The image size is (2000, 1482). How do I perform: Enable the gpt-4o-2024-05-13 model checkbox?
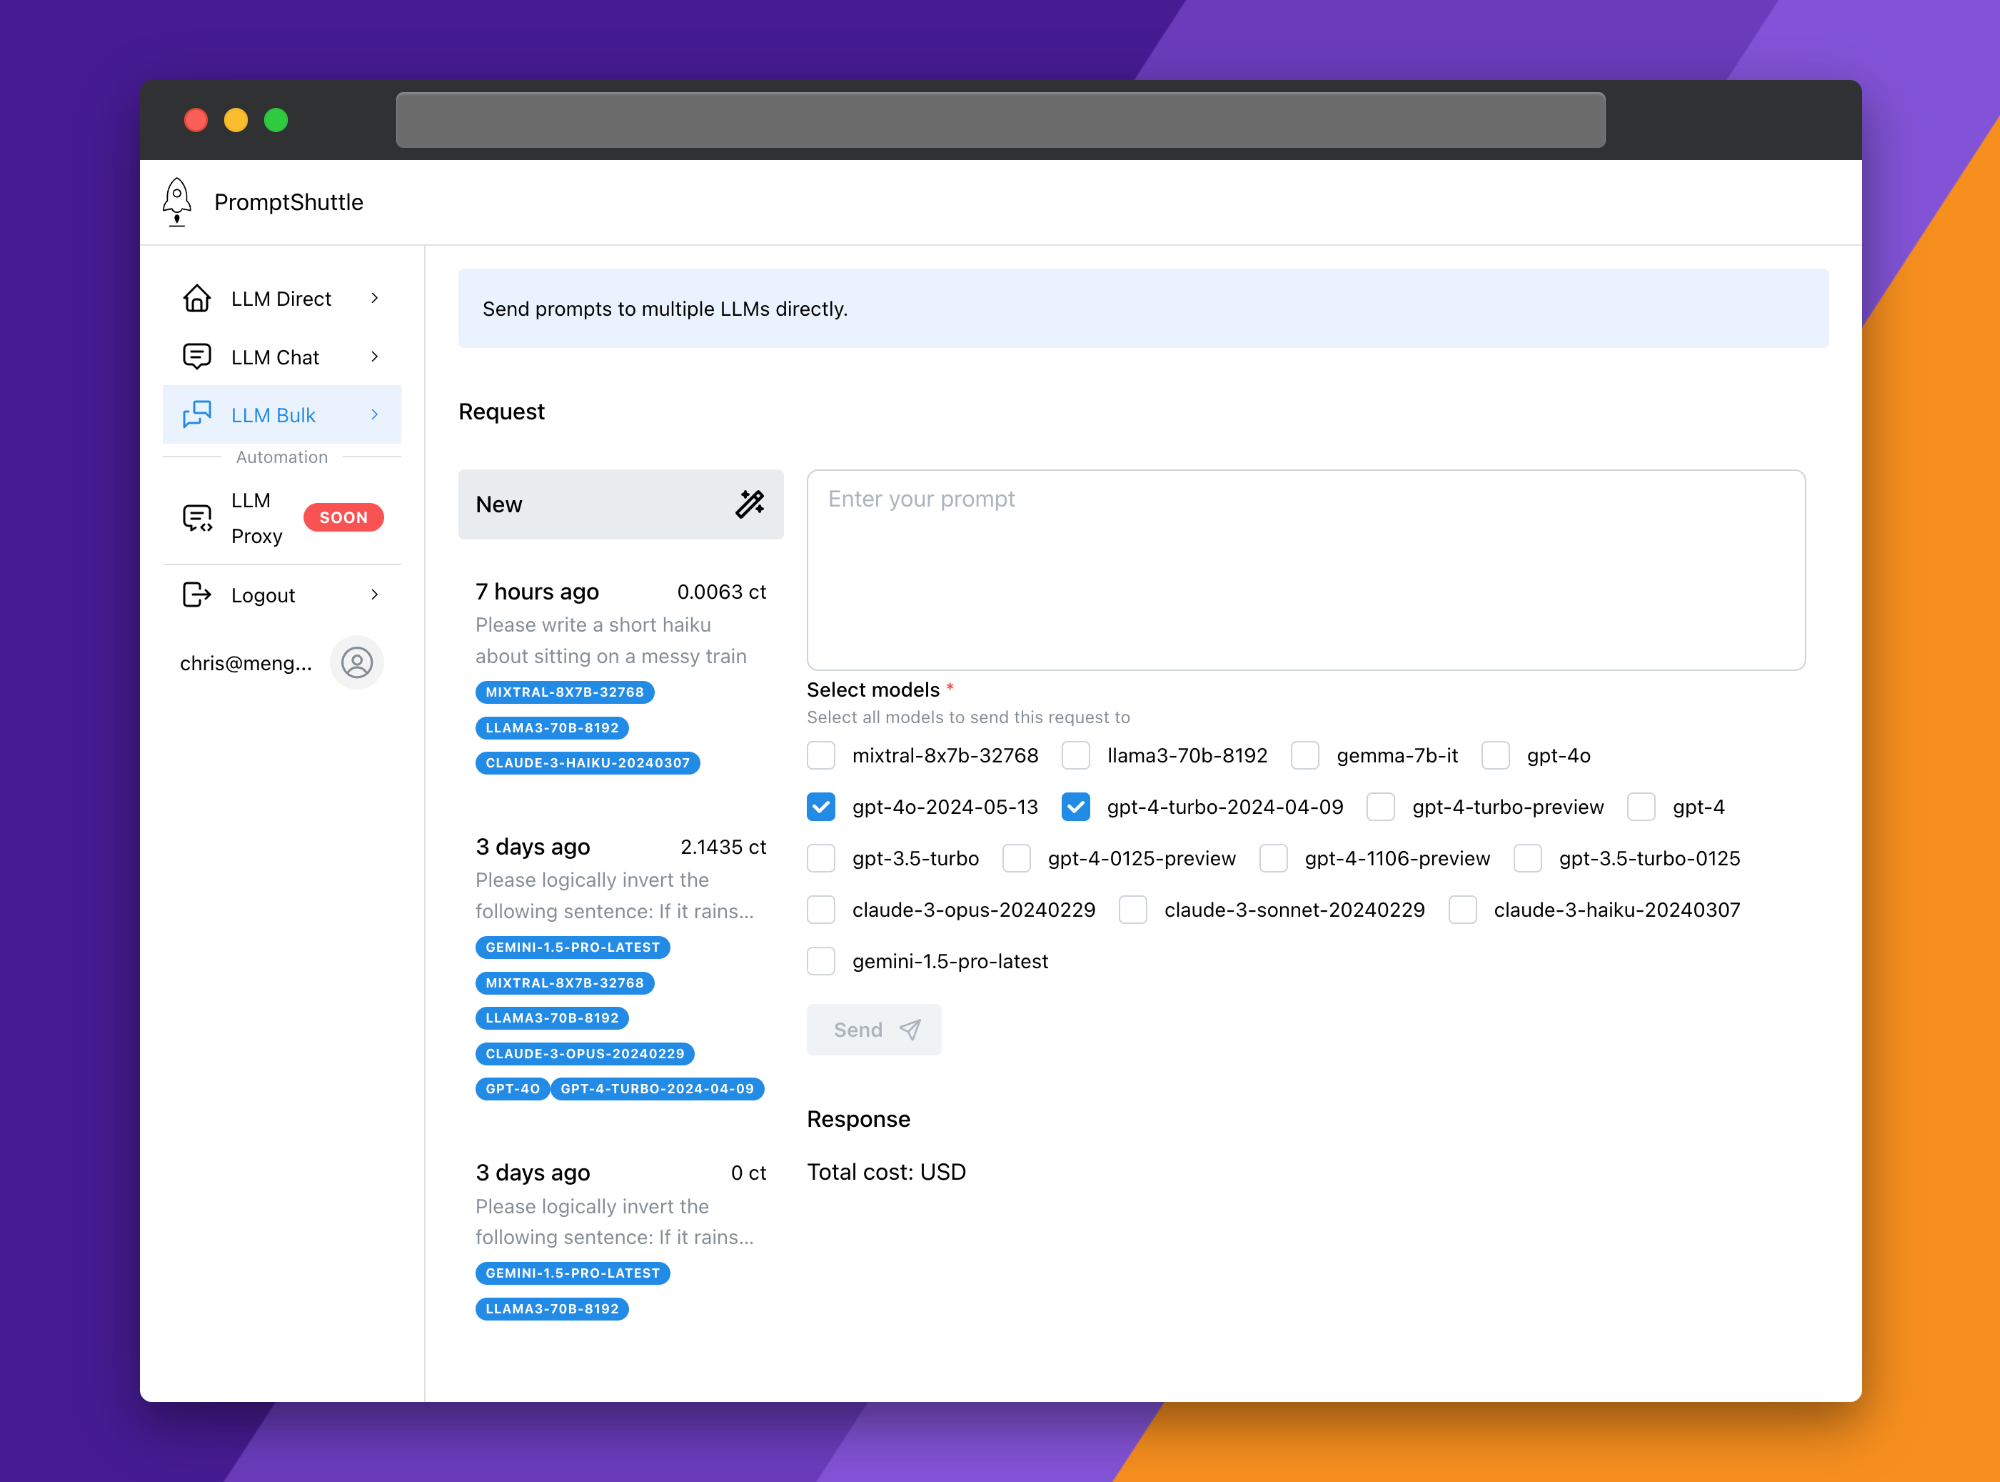point(820,806)
